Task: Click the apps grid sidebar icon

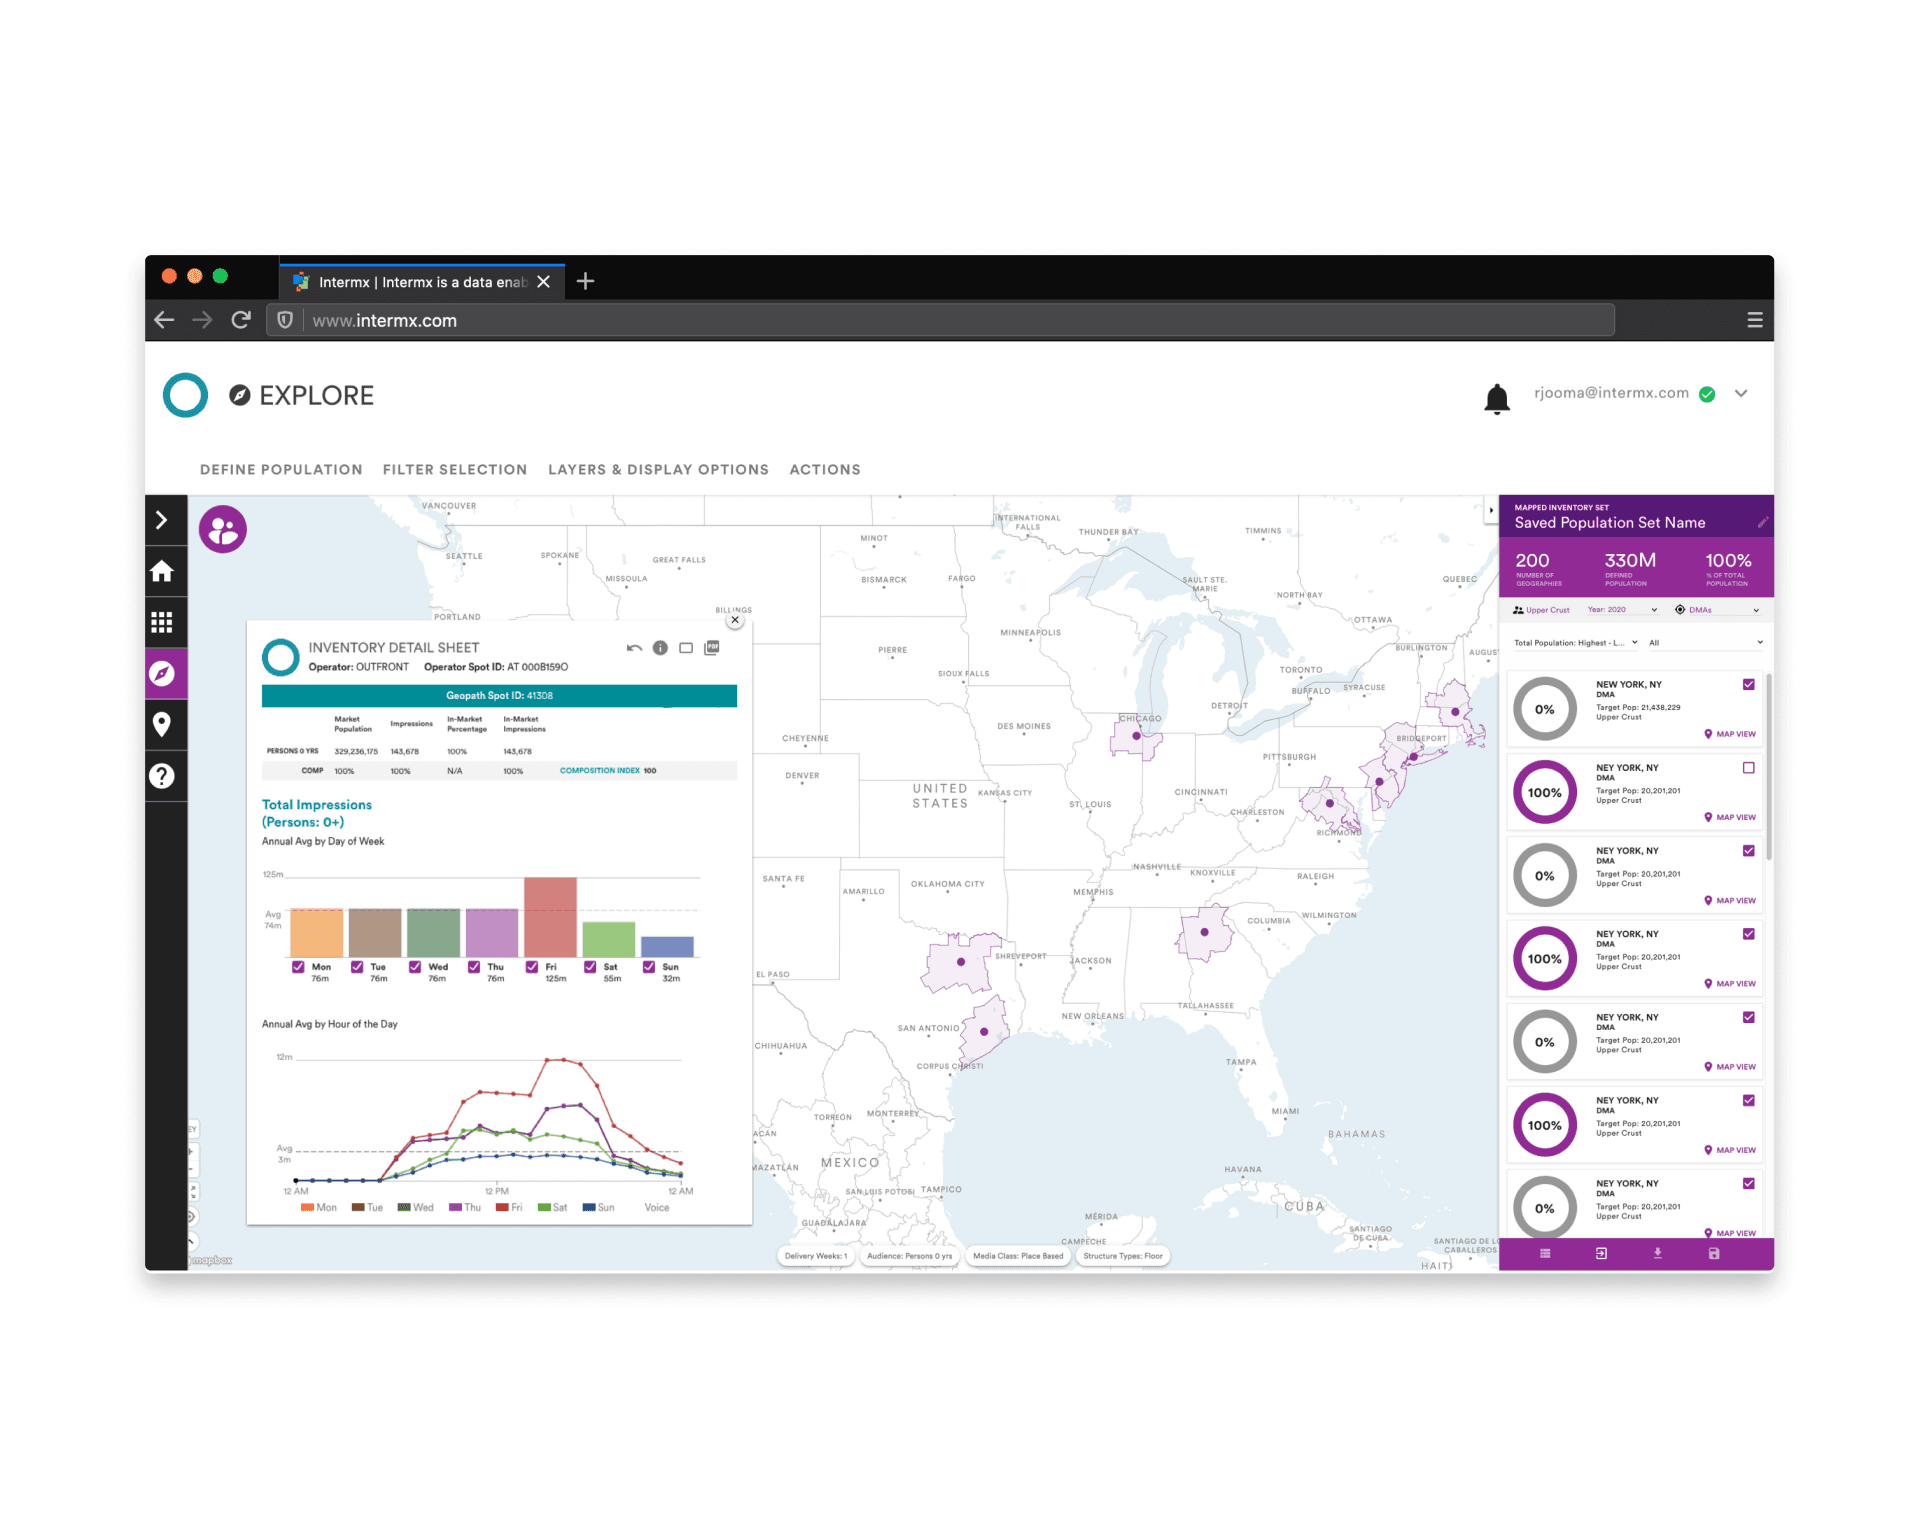Action: (x=162, y=622)
